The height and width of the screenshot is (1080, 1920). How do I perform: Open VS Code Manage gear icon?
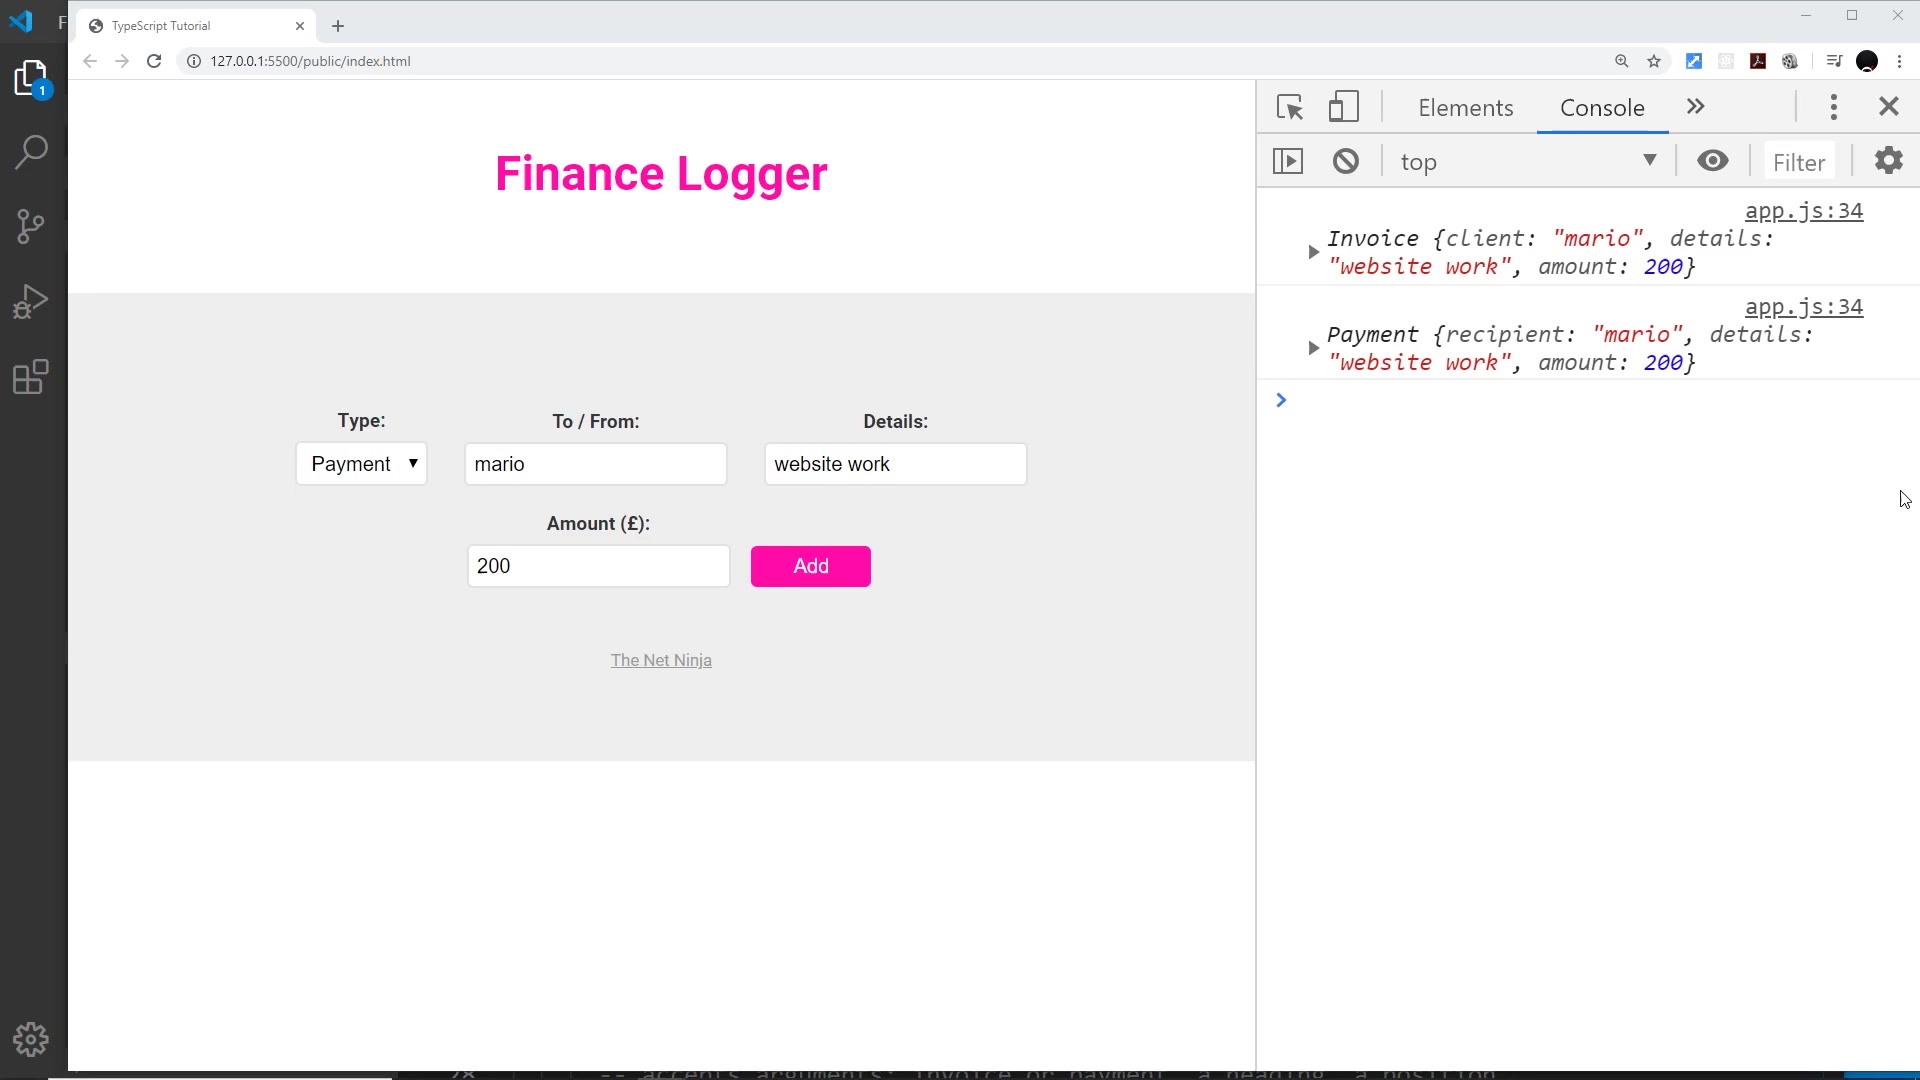[x=31, y=1040]
